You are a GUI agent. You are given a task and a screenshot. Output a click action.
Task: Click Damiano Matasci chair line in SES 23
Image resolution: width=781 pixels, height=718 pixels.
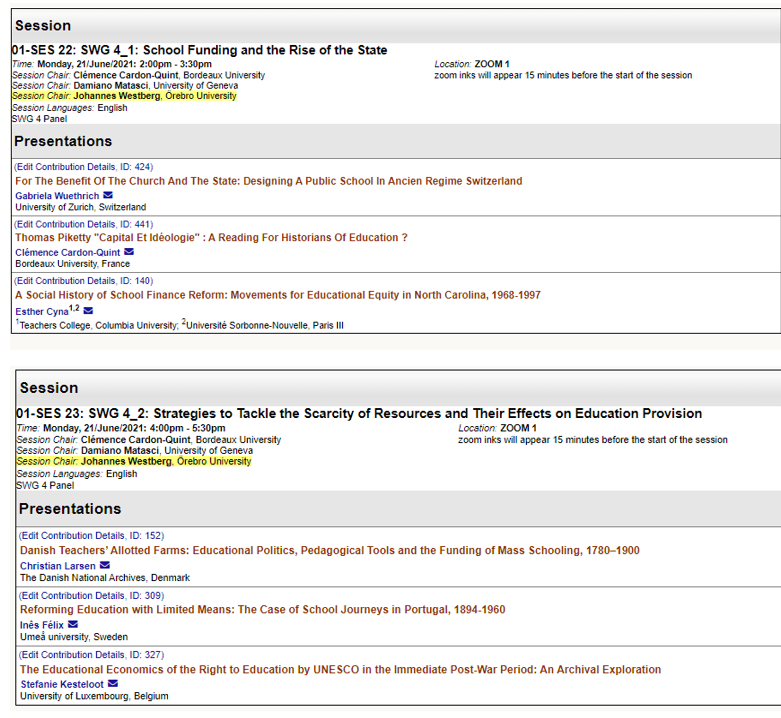click(134, 451)
